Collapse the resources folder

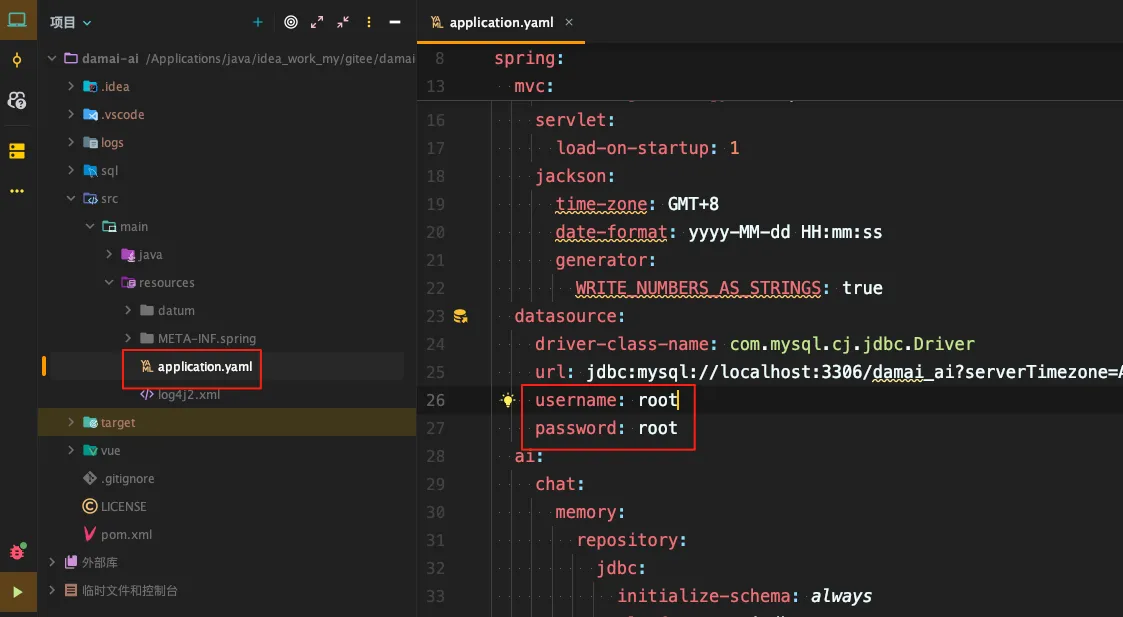point(110,283)
